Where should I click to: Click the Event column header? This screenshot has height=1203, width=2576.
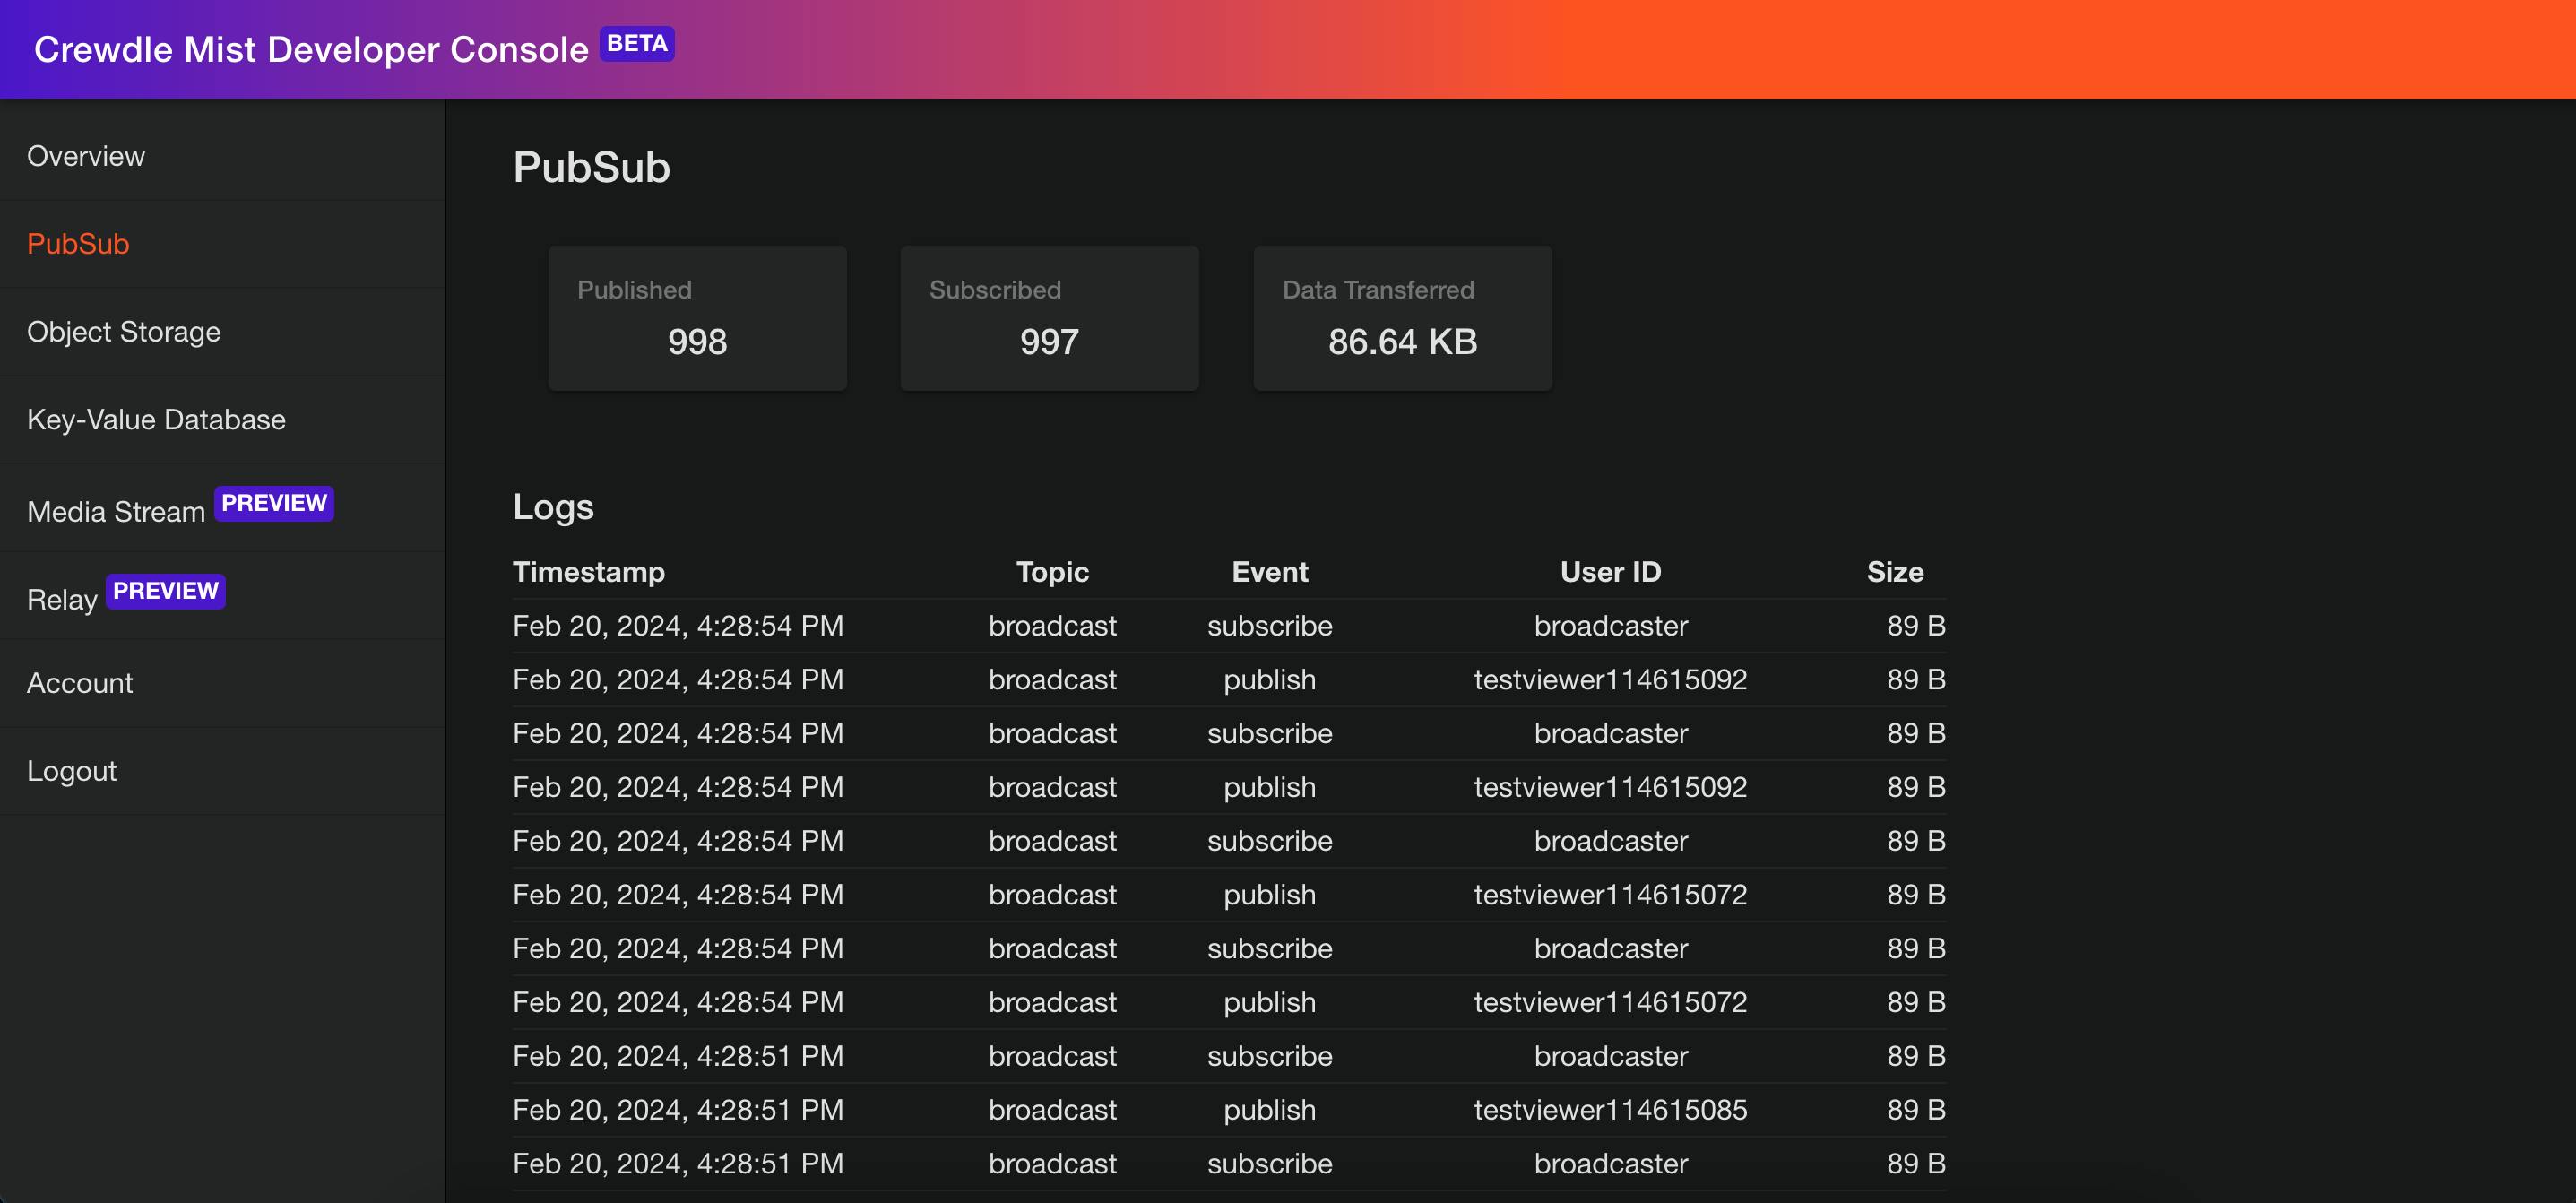(x=1269, y=572)
